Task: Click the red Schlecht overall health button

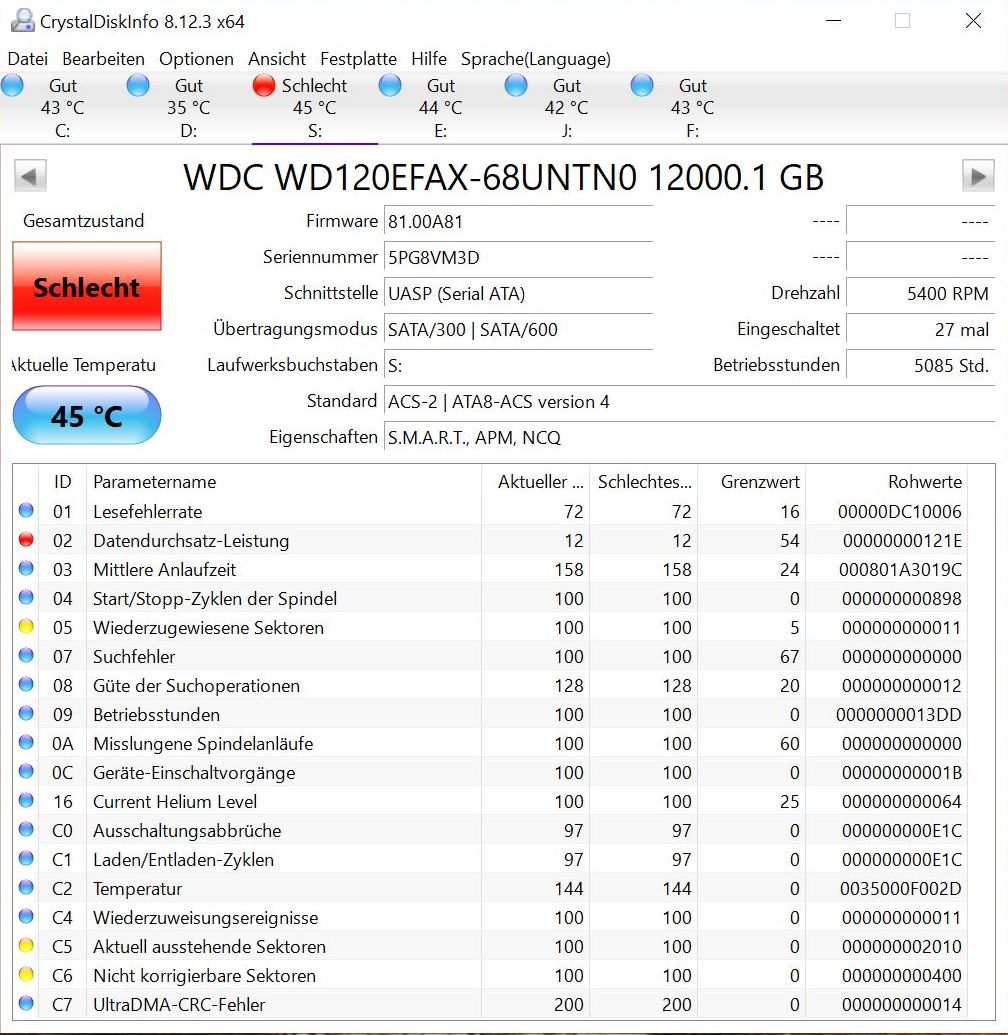Action: click(87, 287)
